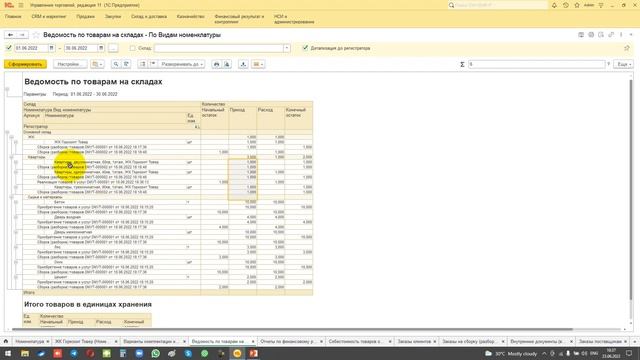Enable the Склад filter checkbox
This screenshot has height=360, width=640.
tap(133, 48)
